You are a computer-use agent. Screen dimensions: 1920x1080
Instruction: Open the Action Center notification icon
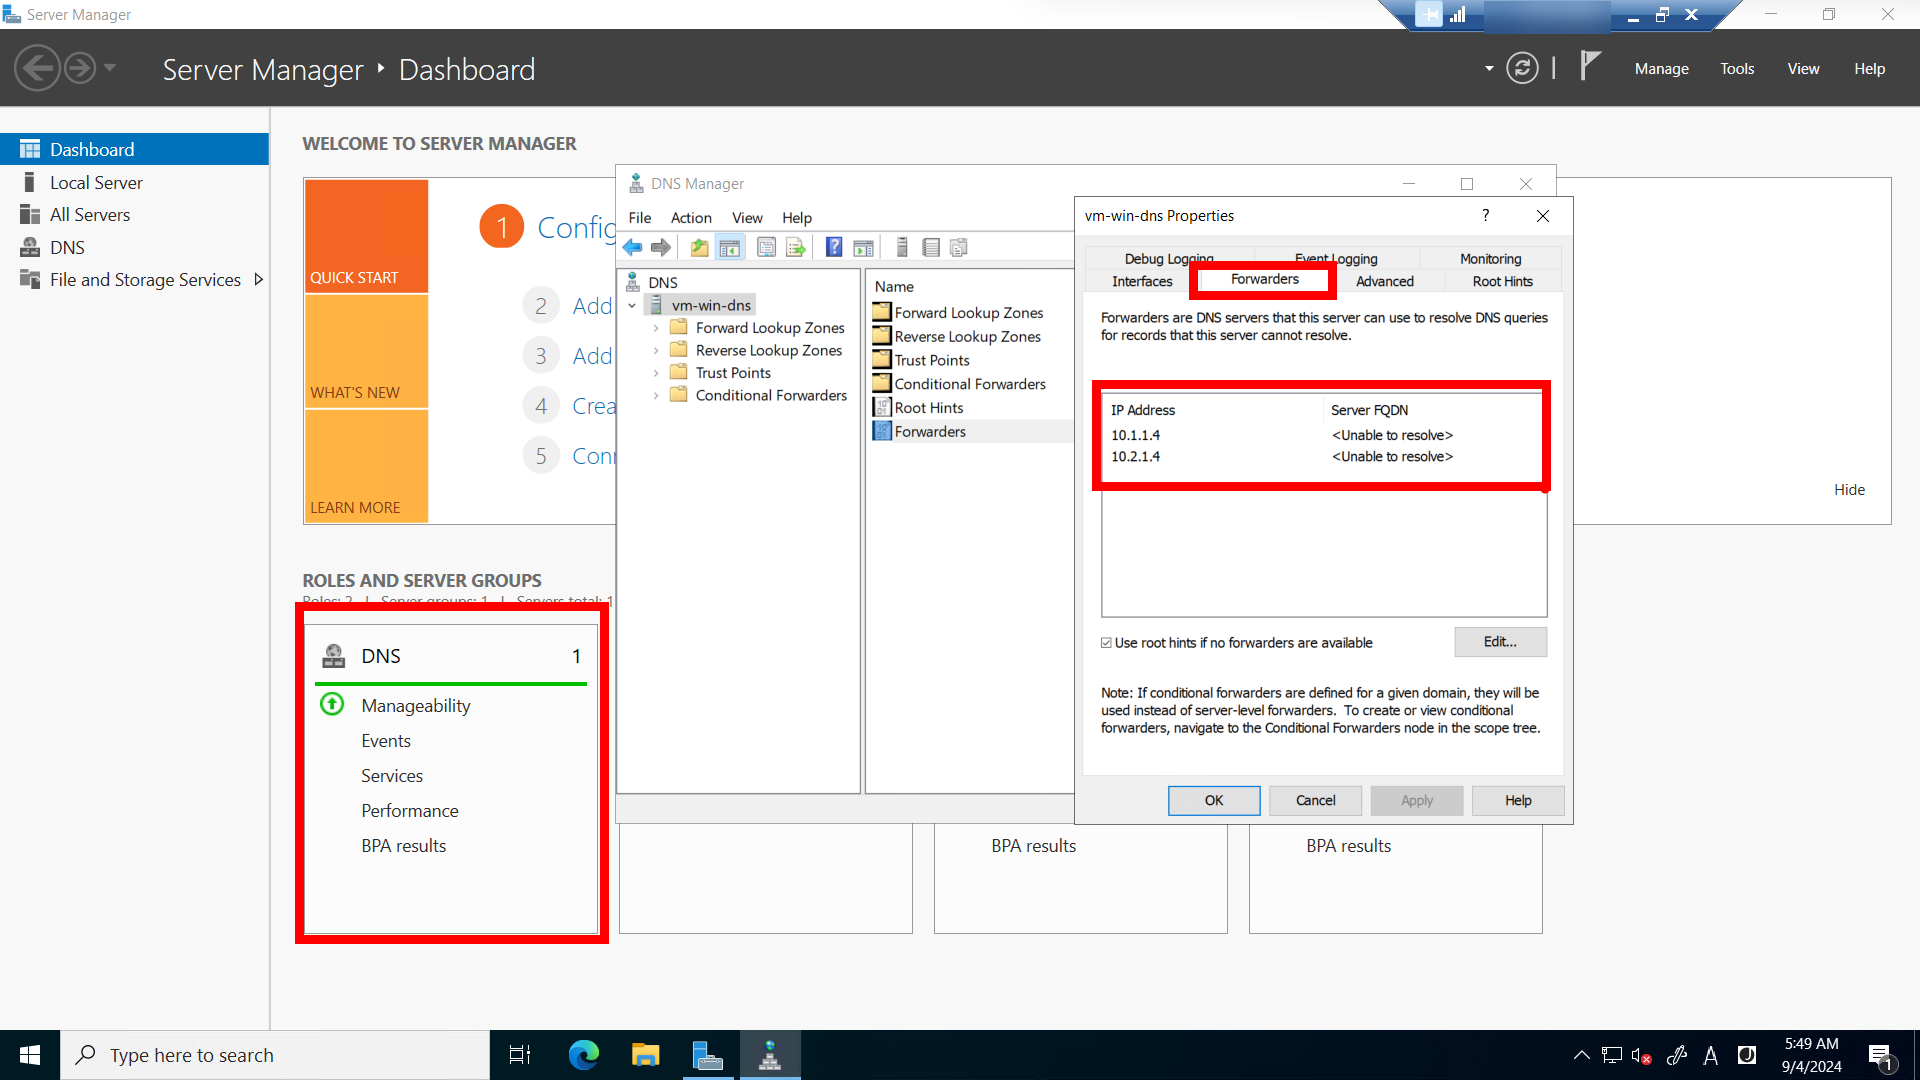pyautogui.click(x=1880, y=1055)
